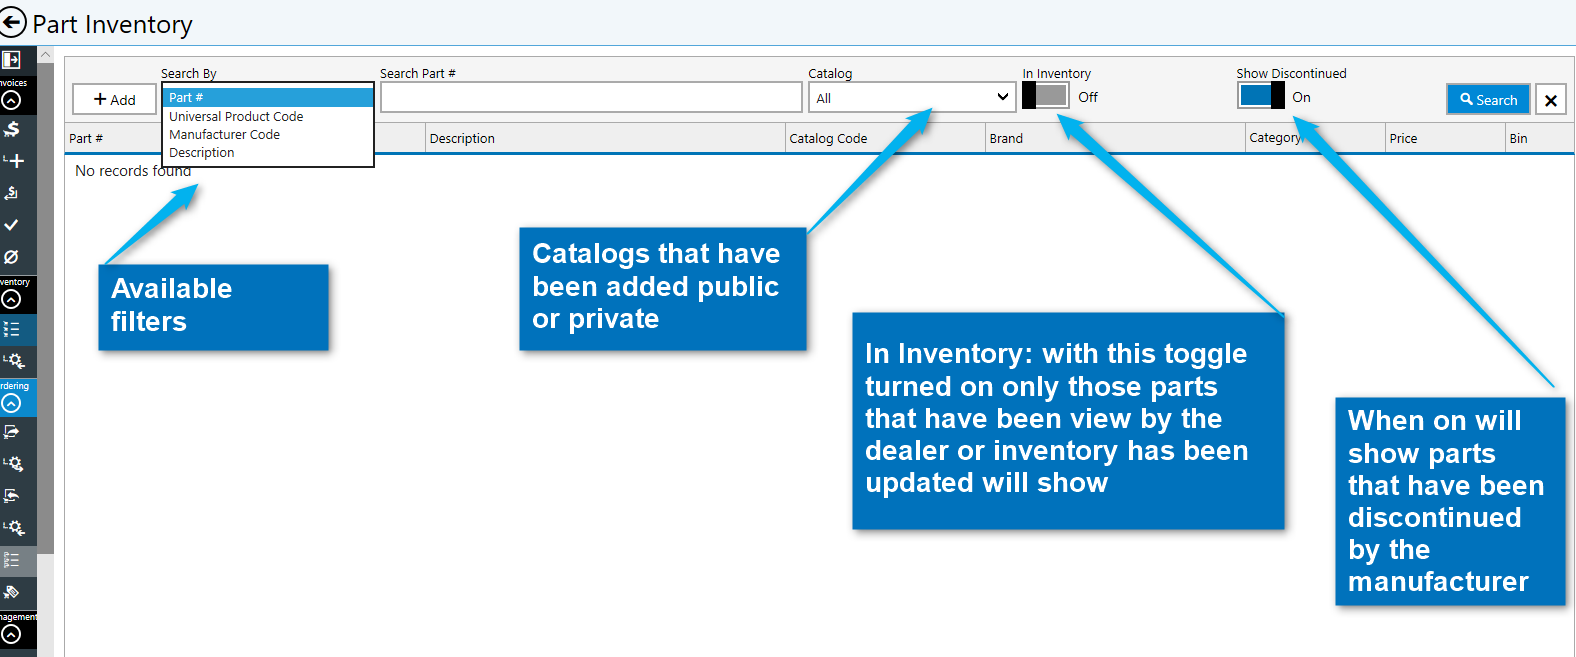Collapse the Ordering sidebar section

11,403
